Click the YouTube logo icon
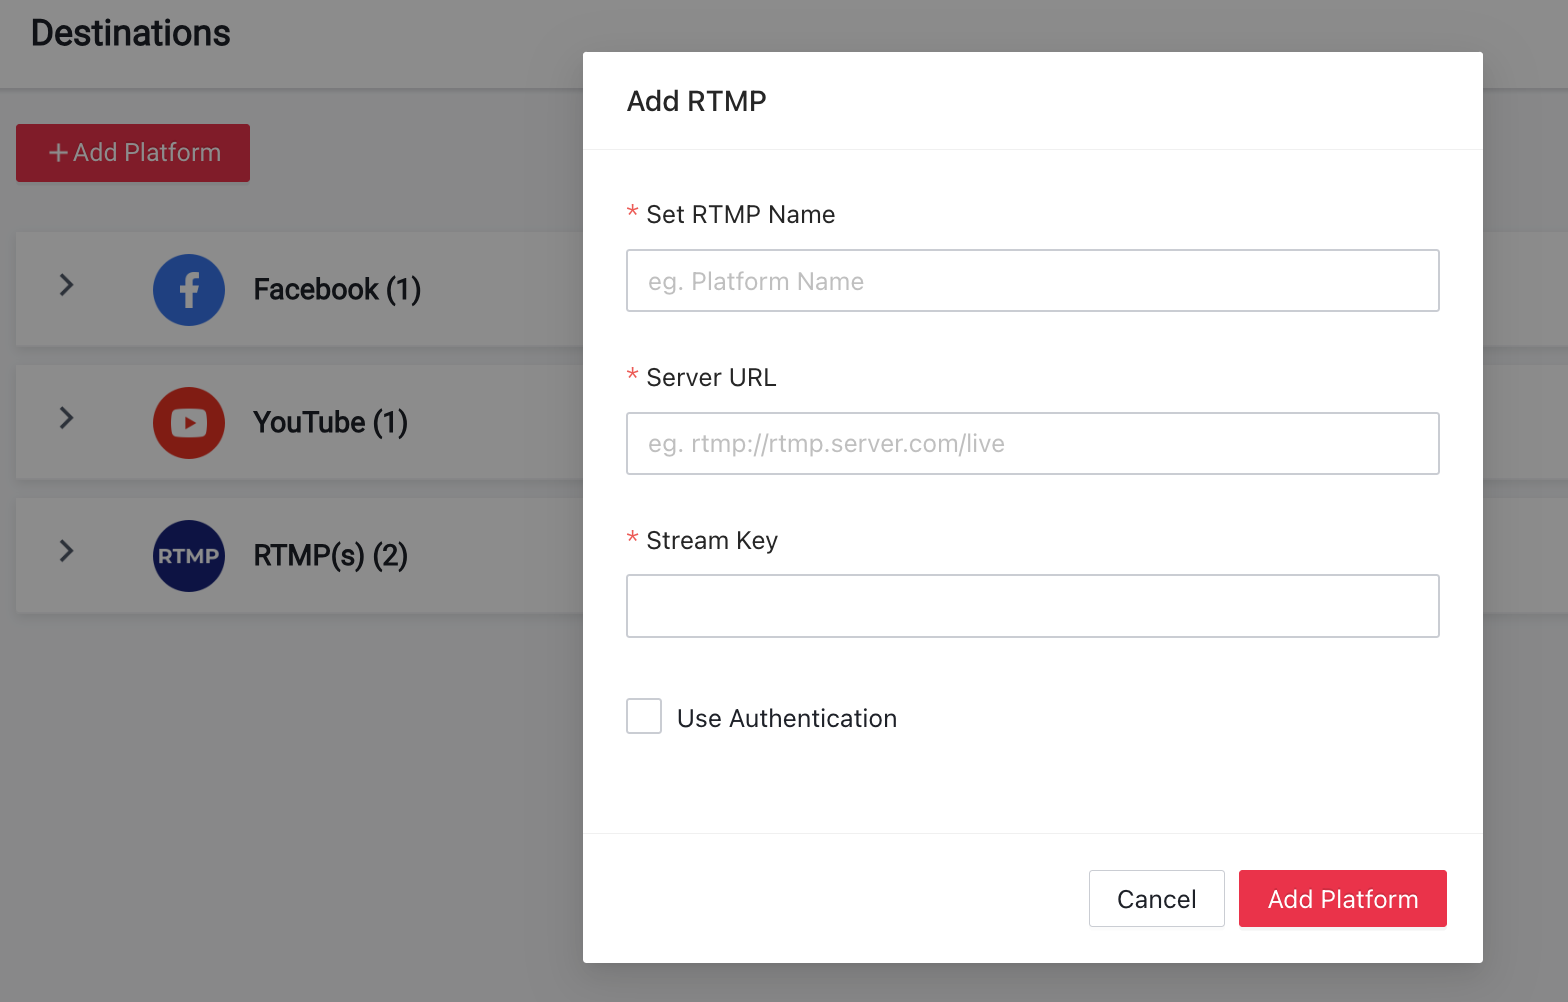Viewport: 1568px width, 1002px height. 189,423
